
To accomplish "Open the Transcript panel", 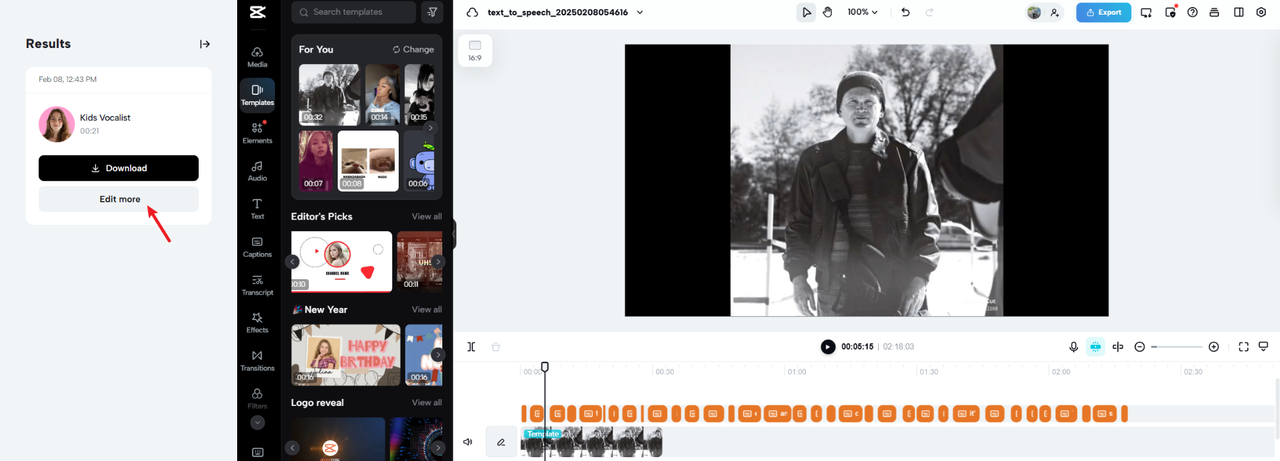I will click(x=257, y=285).
